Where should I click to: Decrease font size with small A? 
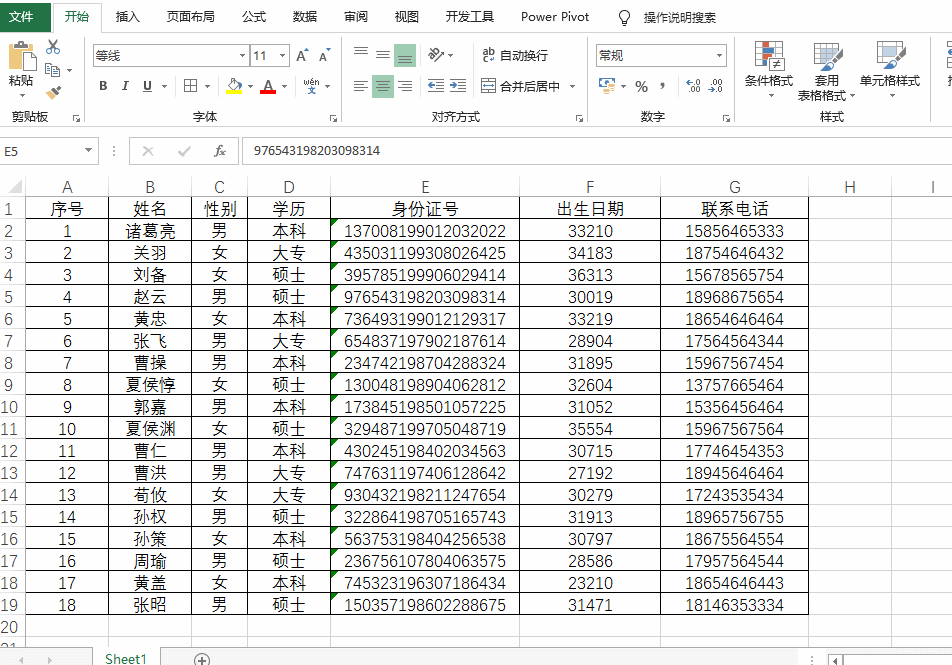(x=324, y=56)
